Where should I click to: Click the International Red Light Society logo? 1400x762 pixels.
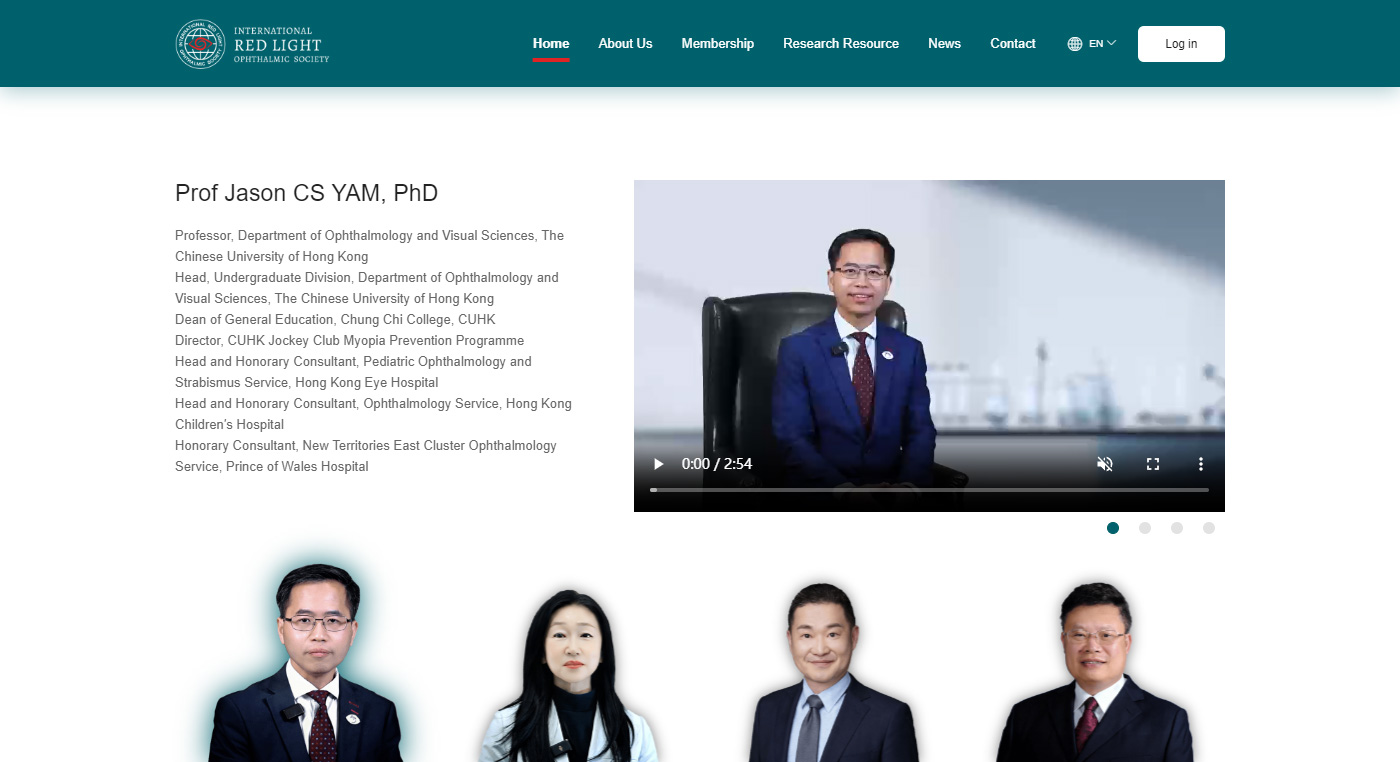point(252,44)
